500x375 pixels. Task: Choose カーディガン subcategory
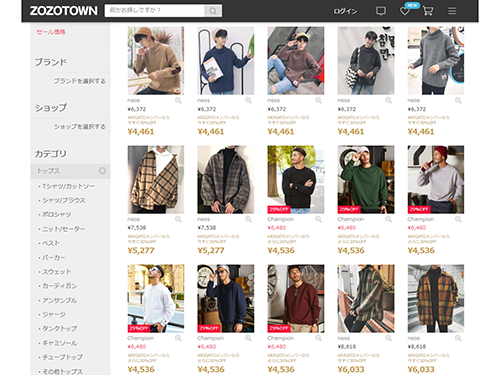pos(59,286)
